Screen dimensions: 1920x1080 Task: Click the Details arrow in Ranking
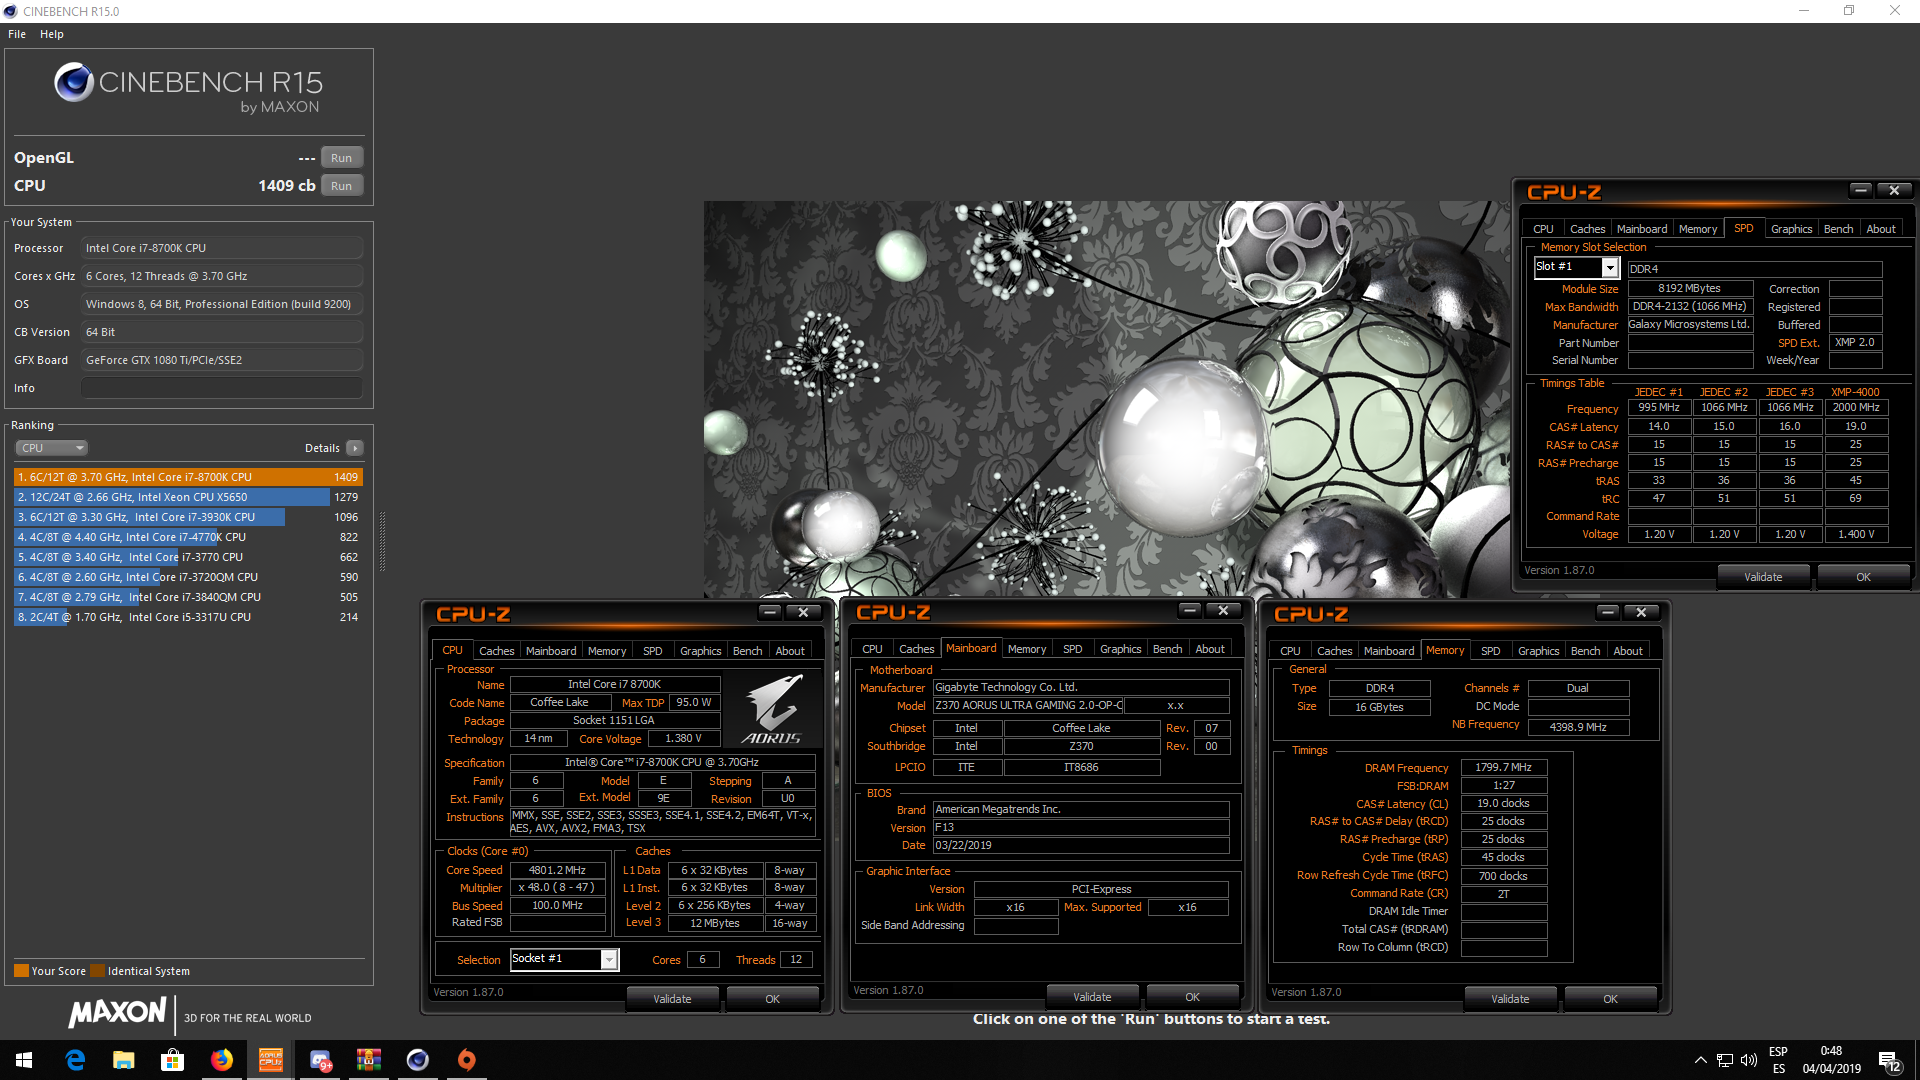[354, 448]
